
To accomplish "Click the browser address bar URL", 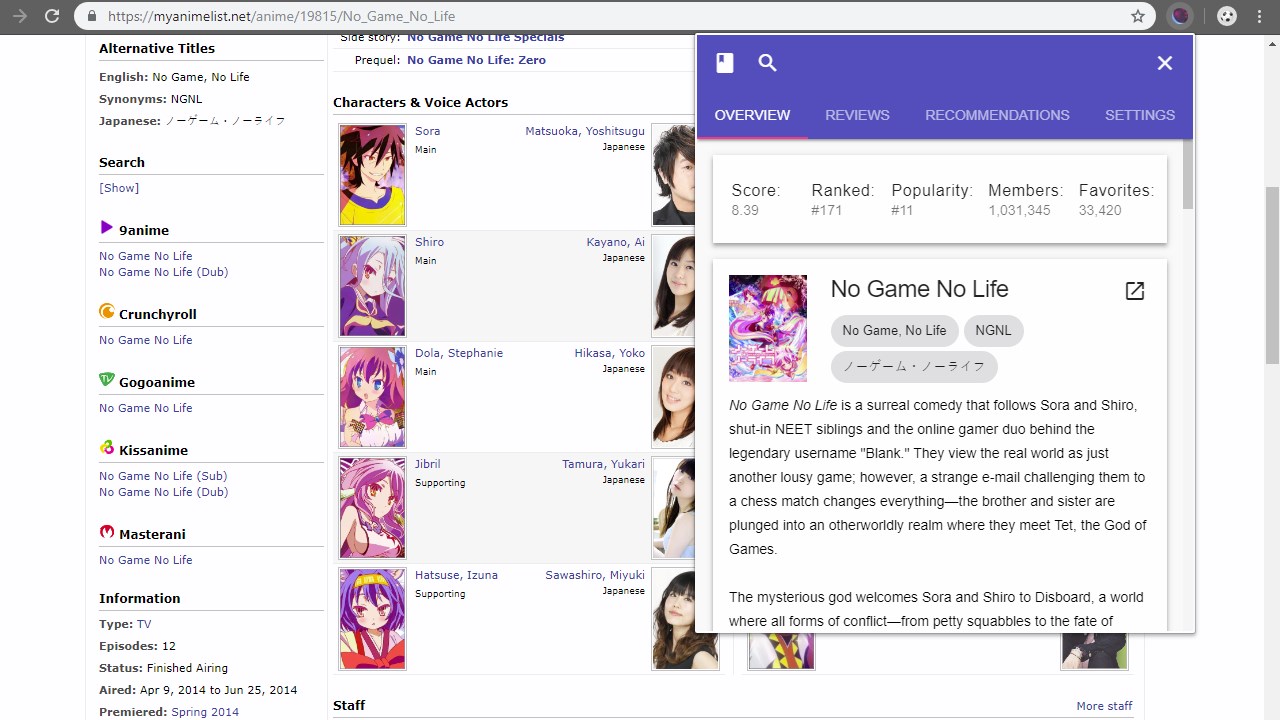I will point(281,16).
